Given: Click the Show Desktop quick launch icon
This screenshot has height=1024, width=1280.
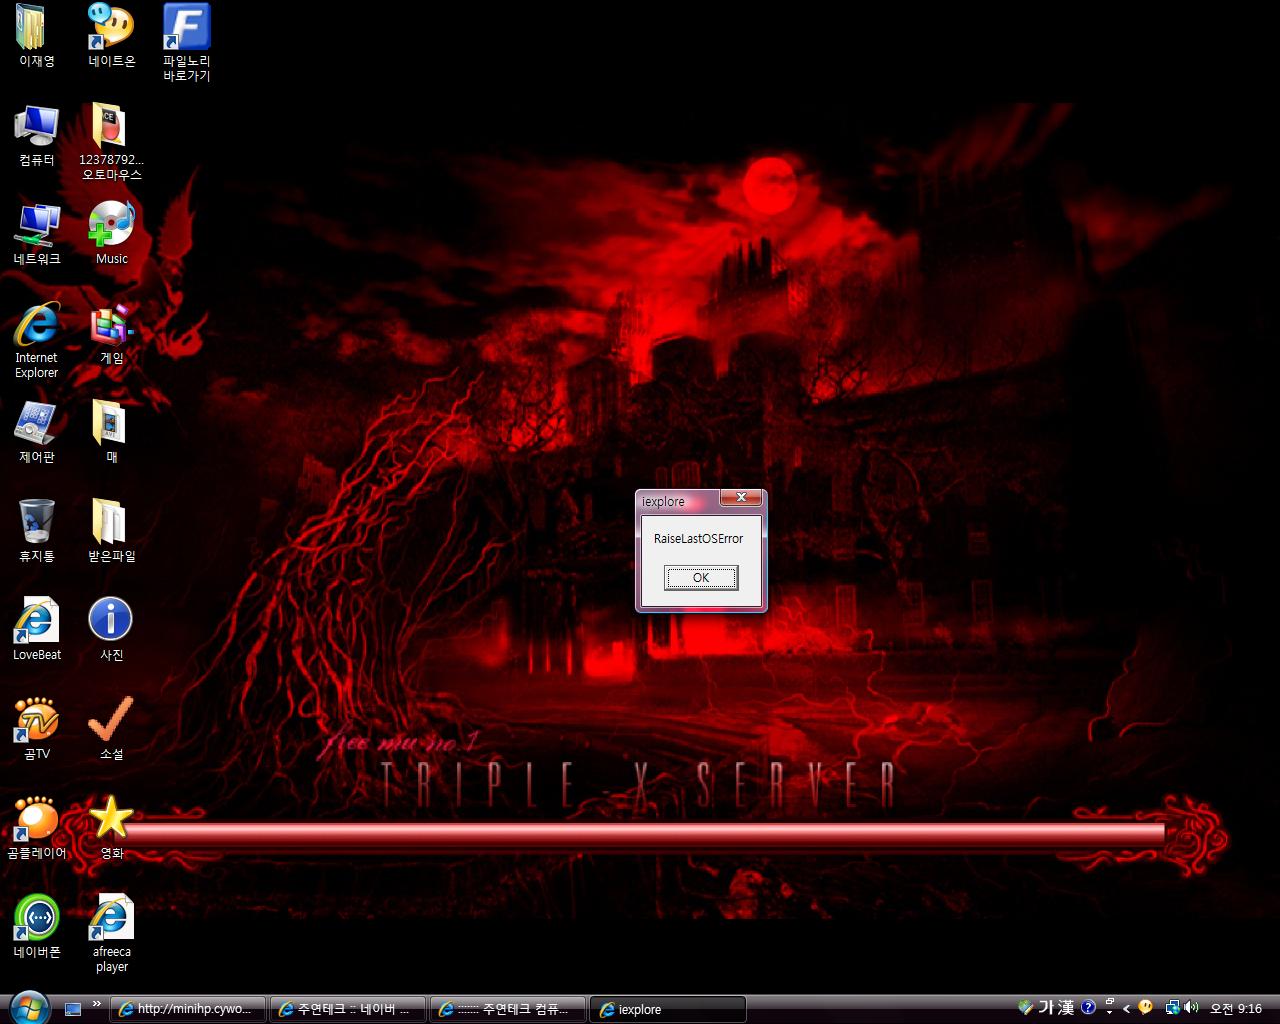Looking at the screenshot, I should coord(73,1009).
